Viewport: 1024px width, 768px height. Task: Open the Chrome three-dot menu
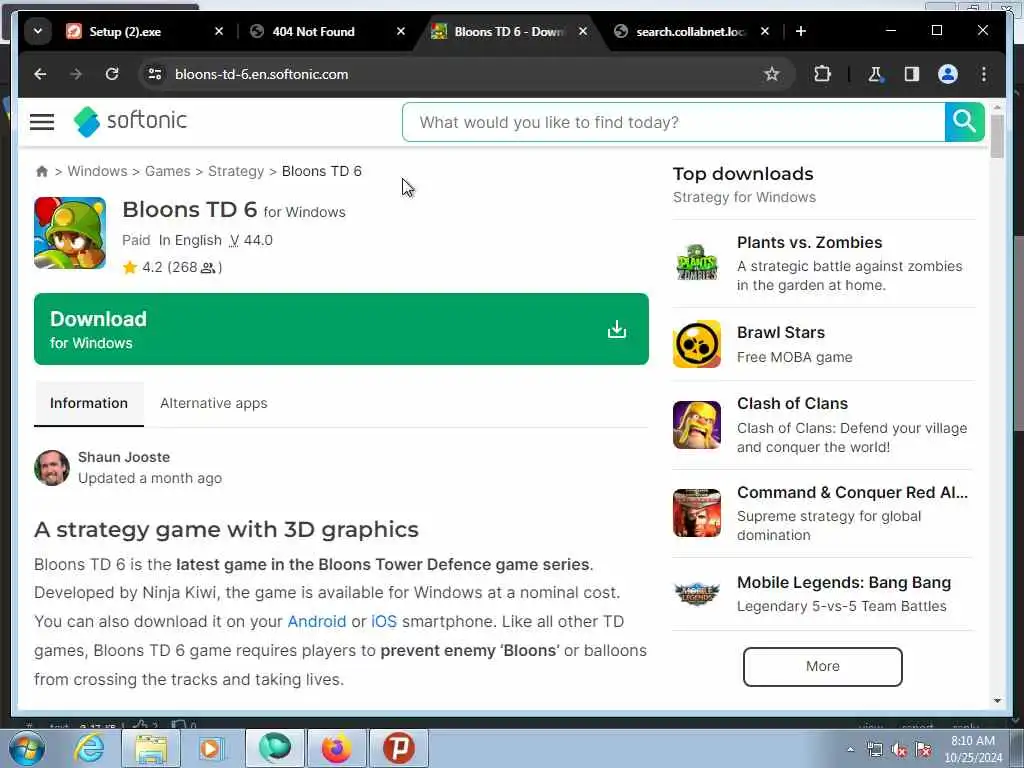[x=984, y=74]
